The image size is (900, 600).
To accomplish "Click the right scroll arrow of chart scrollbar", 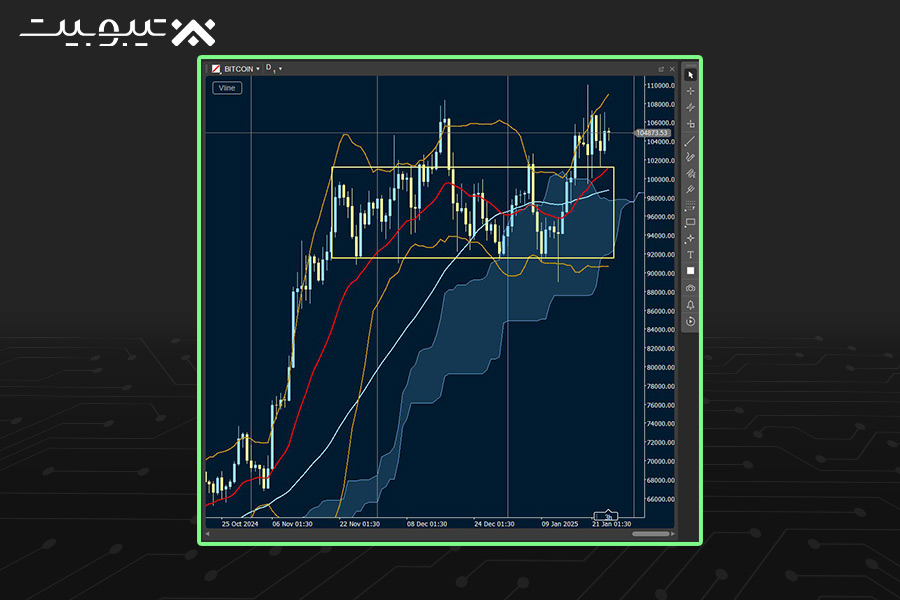I will [673, 534].
